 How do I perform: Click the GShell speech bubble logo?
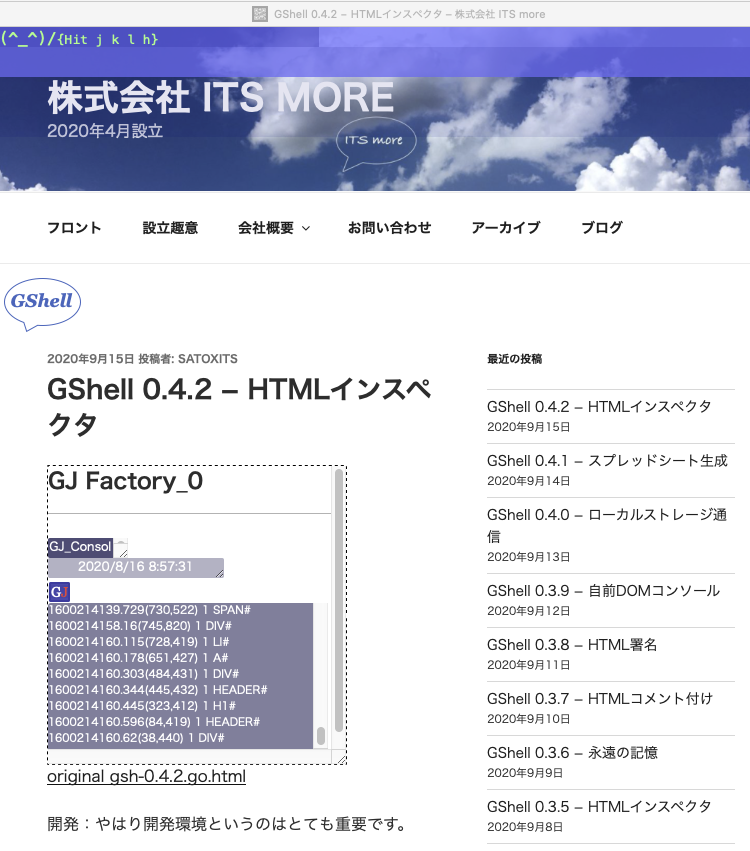[42, 302]
